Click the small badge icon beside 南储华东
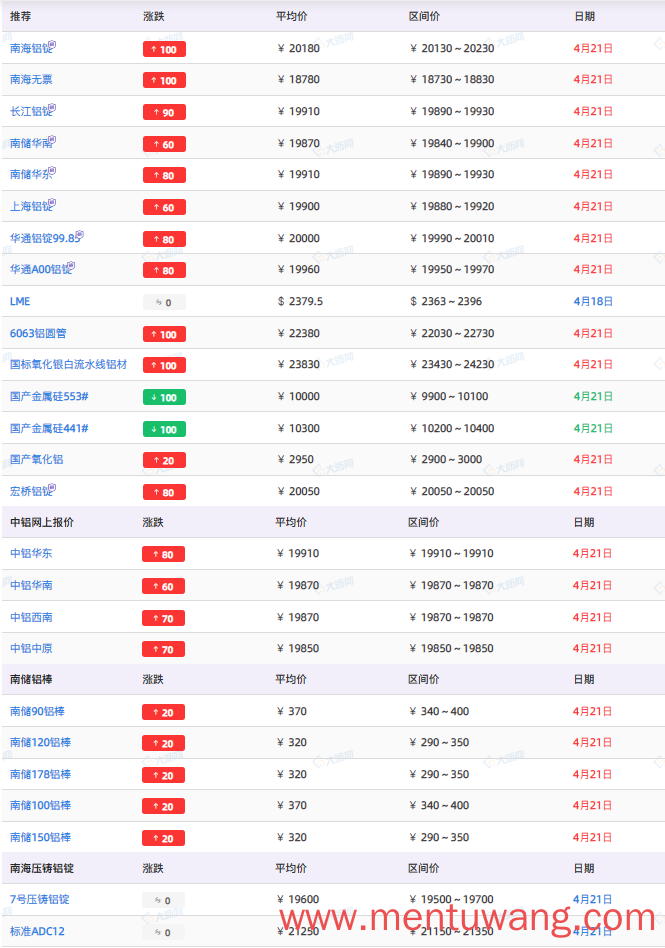The height and width of the screenshot is (948, 665). coord(53,170)
